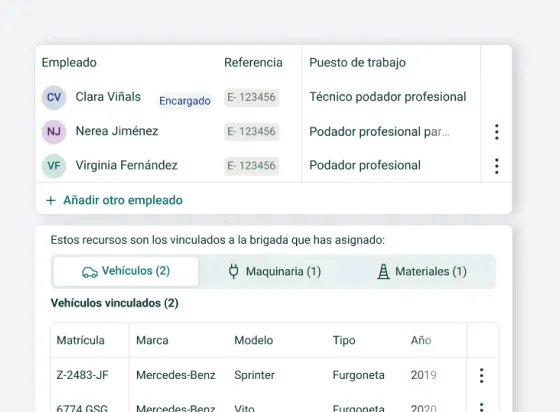Screen dimensions: 560x412
Task: Switch to the Vehículos (2) tab
Action: coord(126,271)
